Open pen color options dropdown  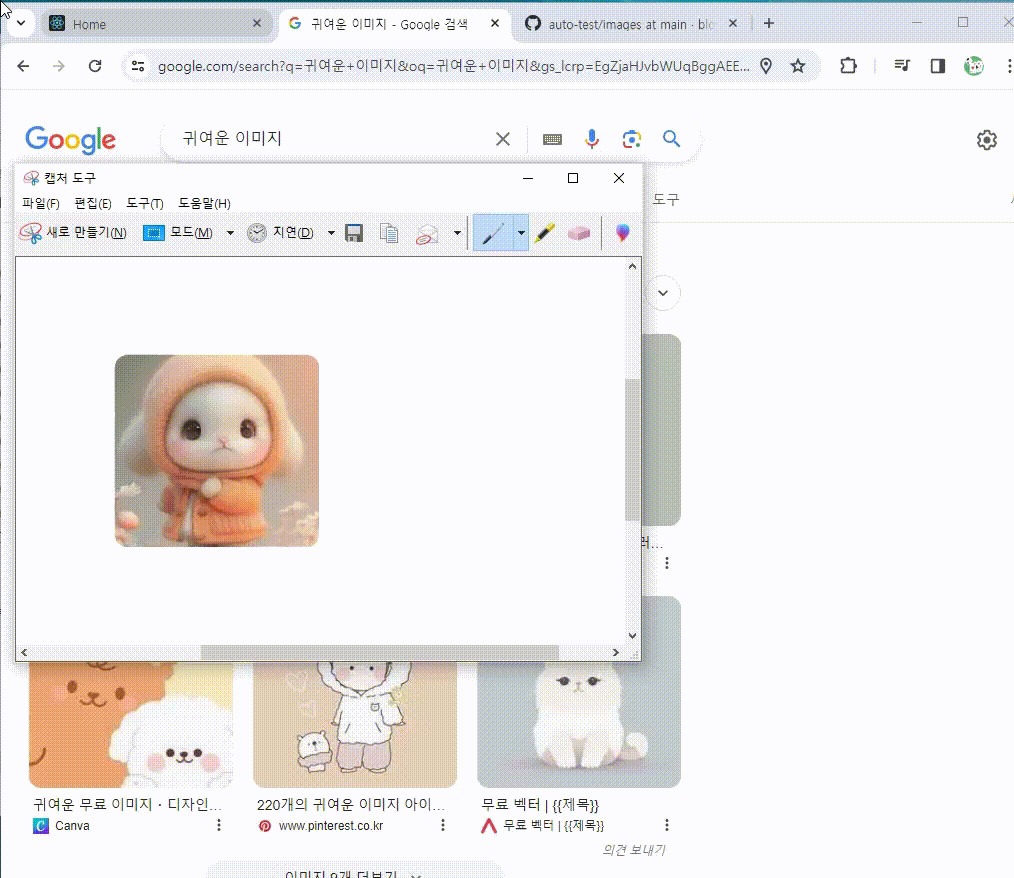(x=521, y=233)
